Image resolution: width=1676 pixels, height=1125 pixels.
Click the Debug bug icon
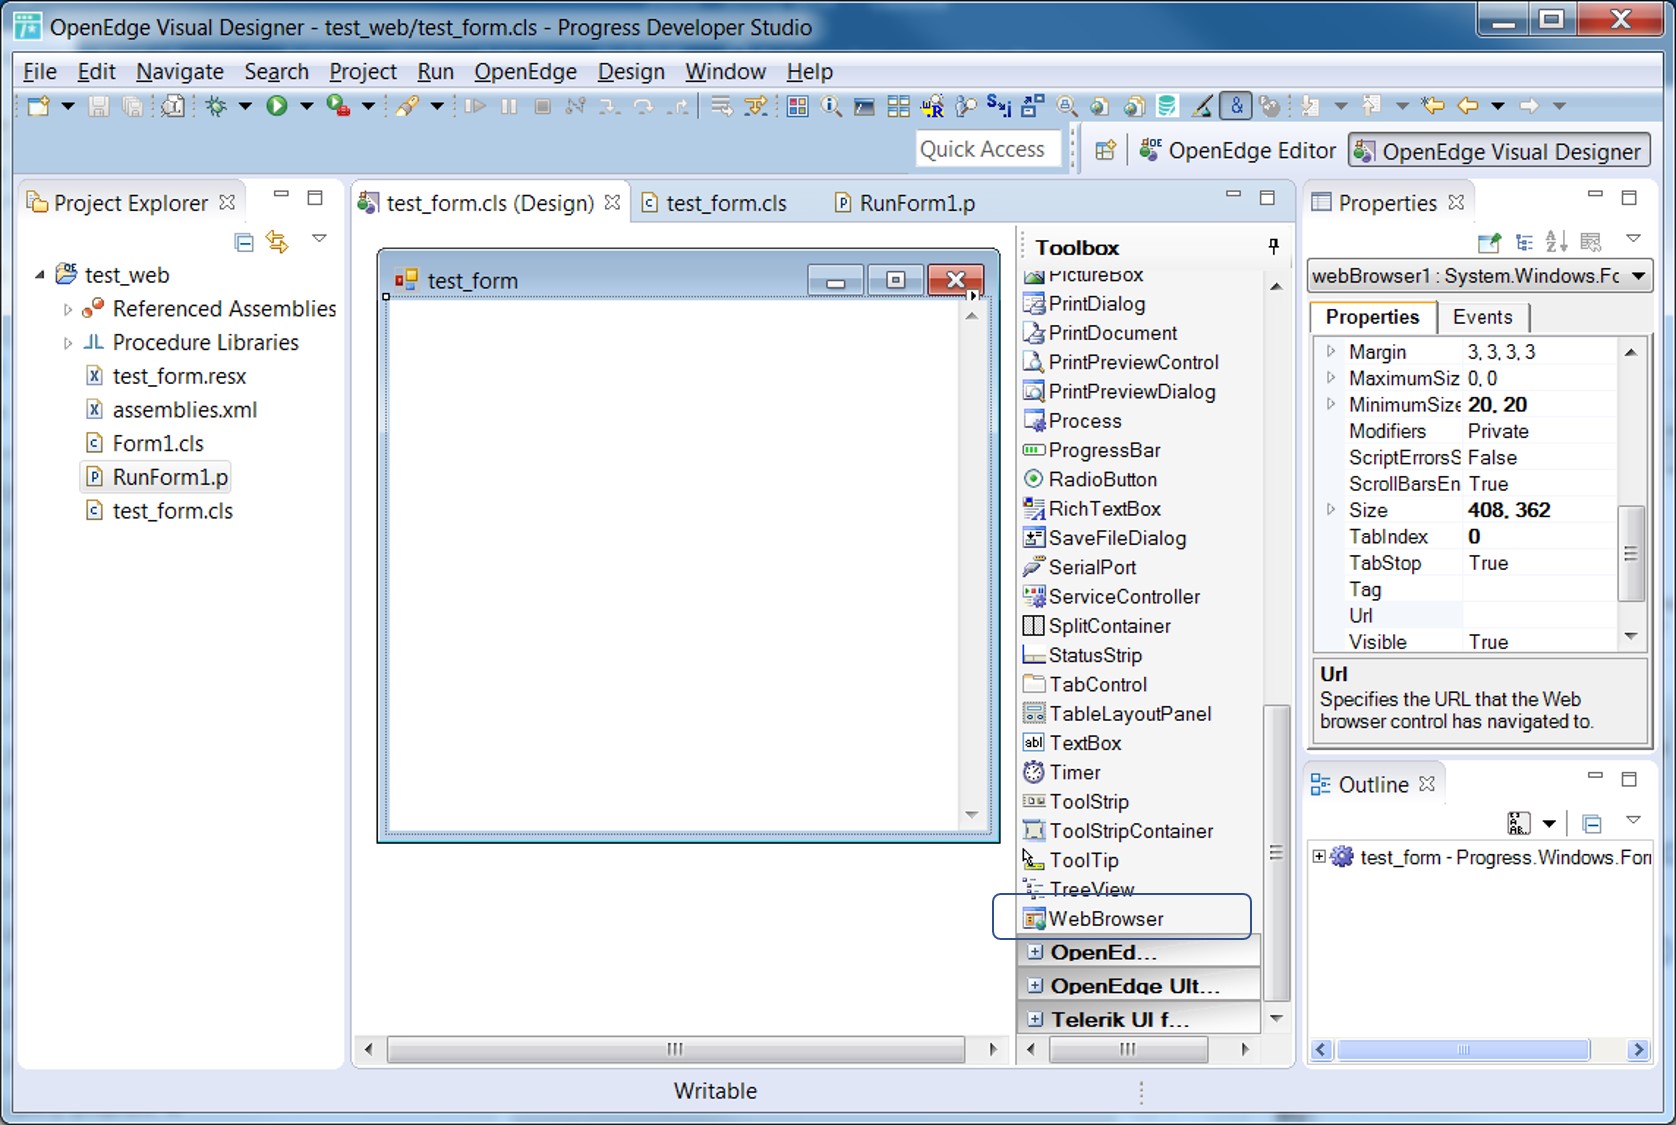coord(216,106)
